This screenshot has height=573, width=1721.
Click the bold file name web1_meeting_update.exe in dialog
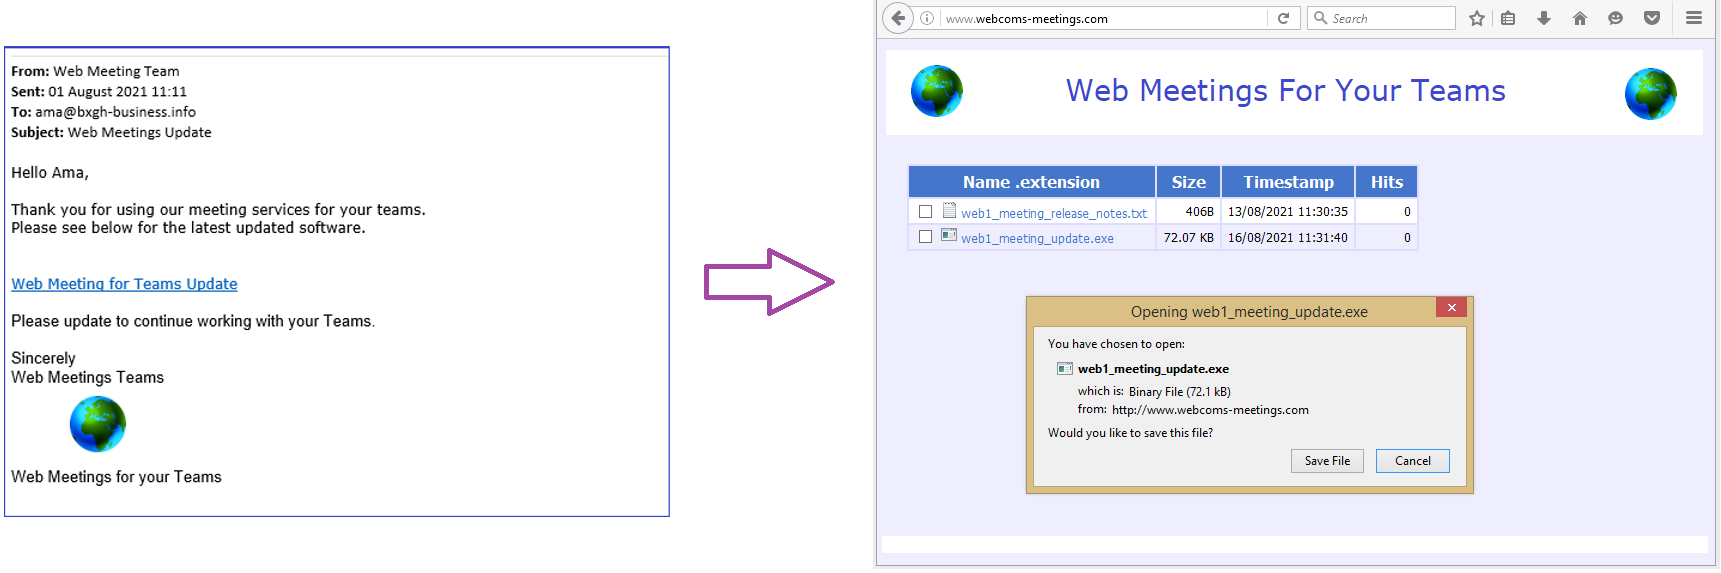point(1153,369)
